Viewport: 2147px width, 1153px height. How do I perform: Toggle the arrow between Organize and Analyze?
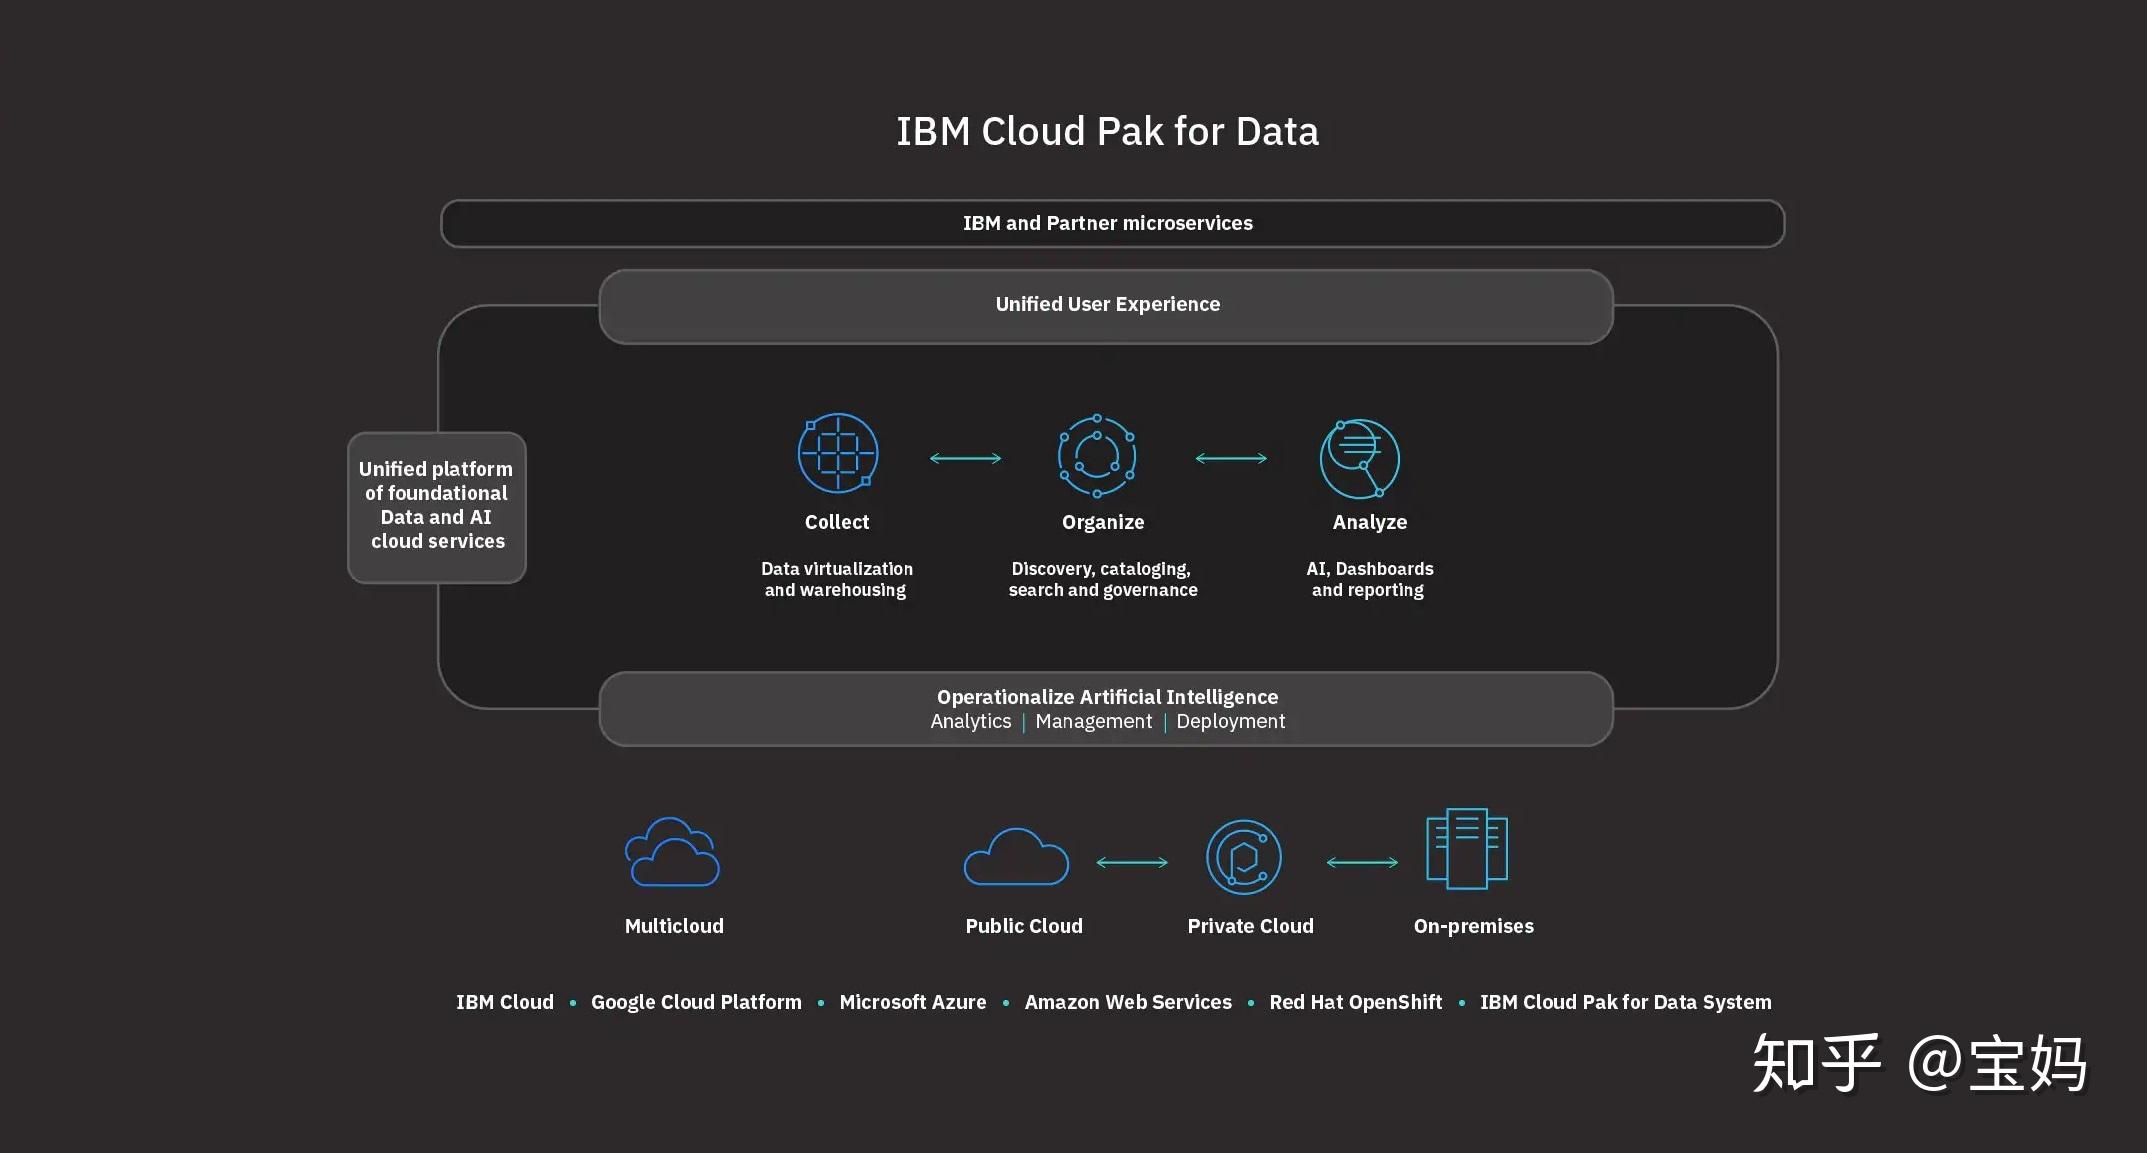click(1232, 456)
